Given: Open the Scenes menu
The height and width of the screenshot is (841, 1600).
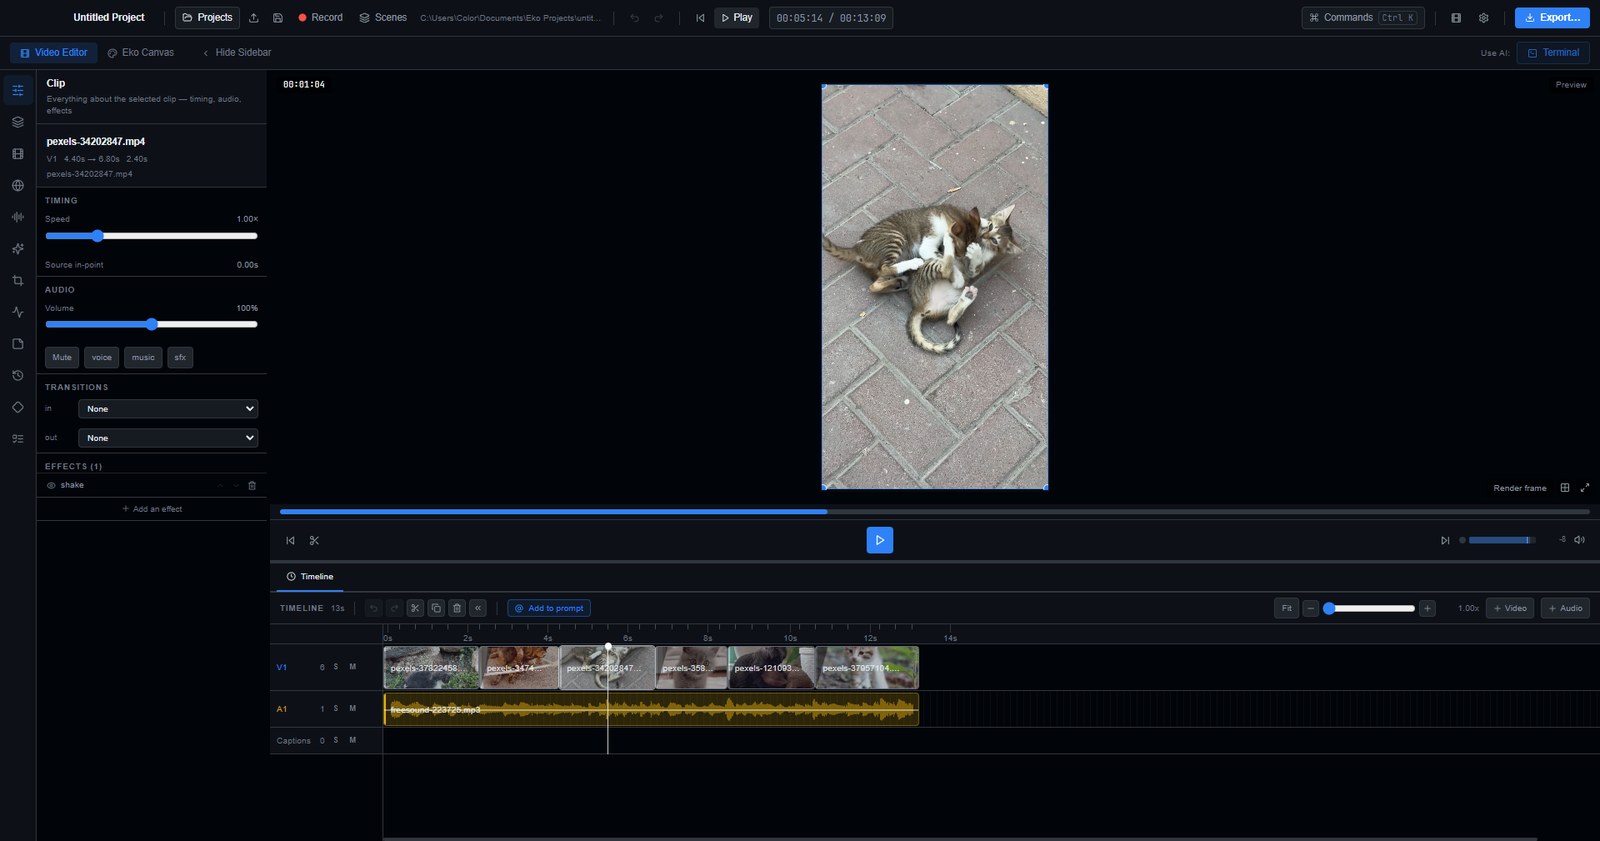Looking at the screenshot, I should (x=383, y=18).
